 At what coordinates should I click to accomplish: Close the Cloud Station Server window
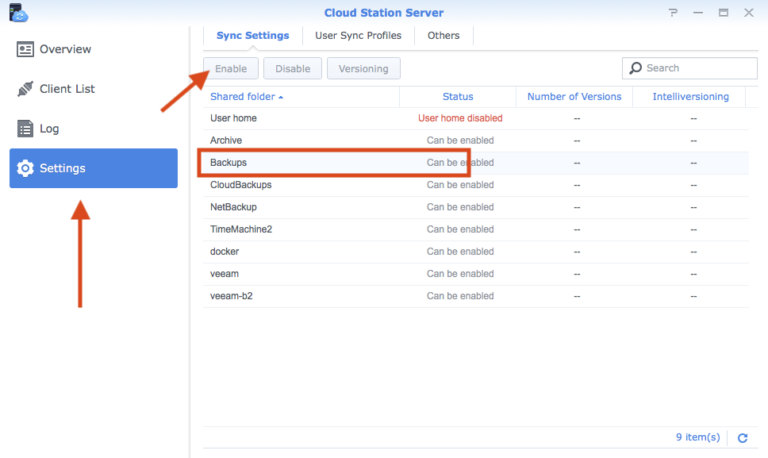click(749, 13)
